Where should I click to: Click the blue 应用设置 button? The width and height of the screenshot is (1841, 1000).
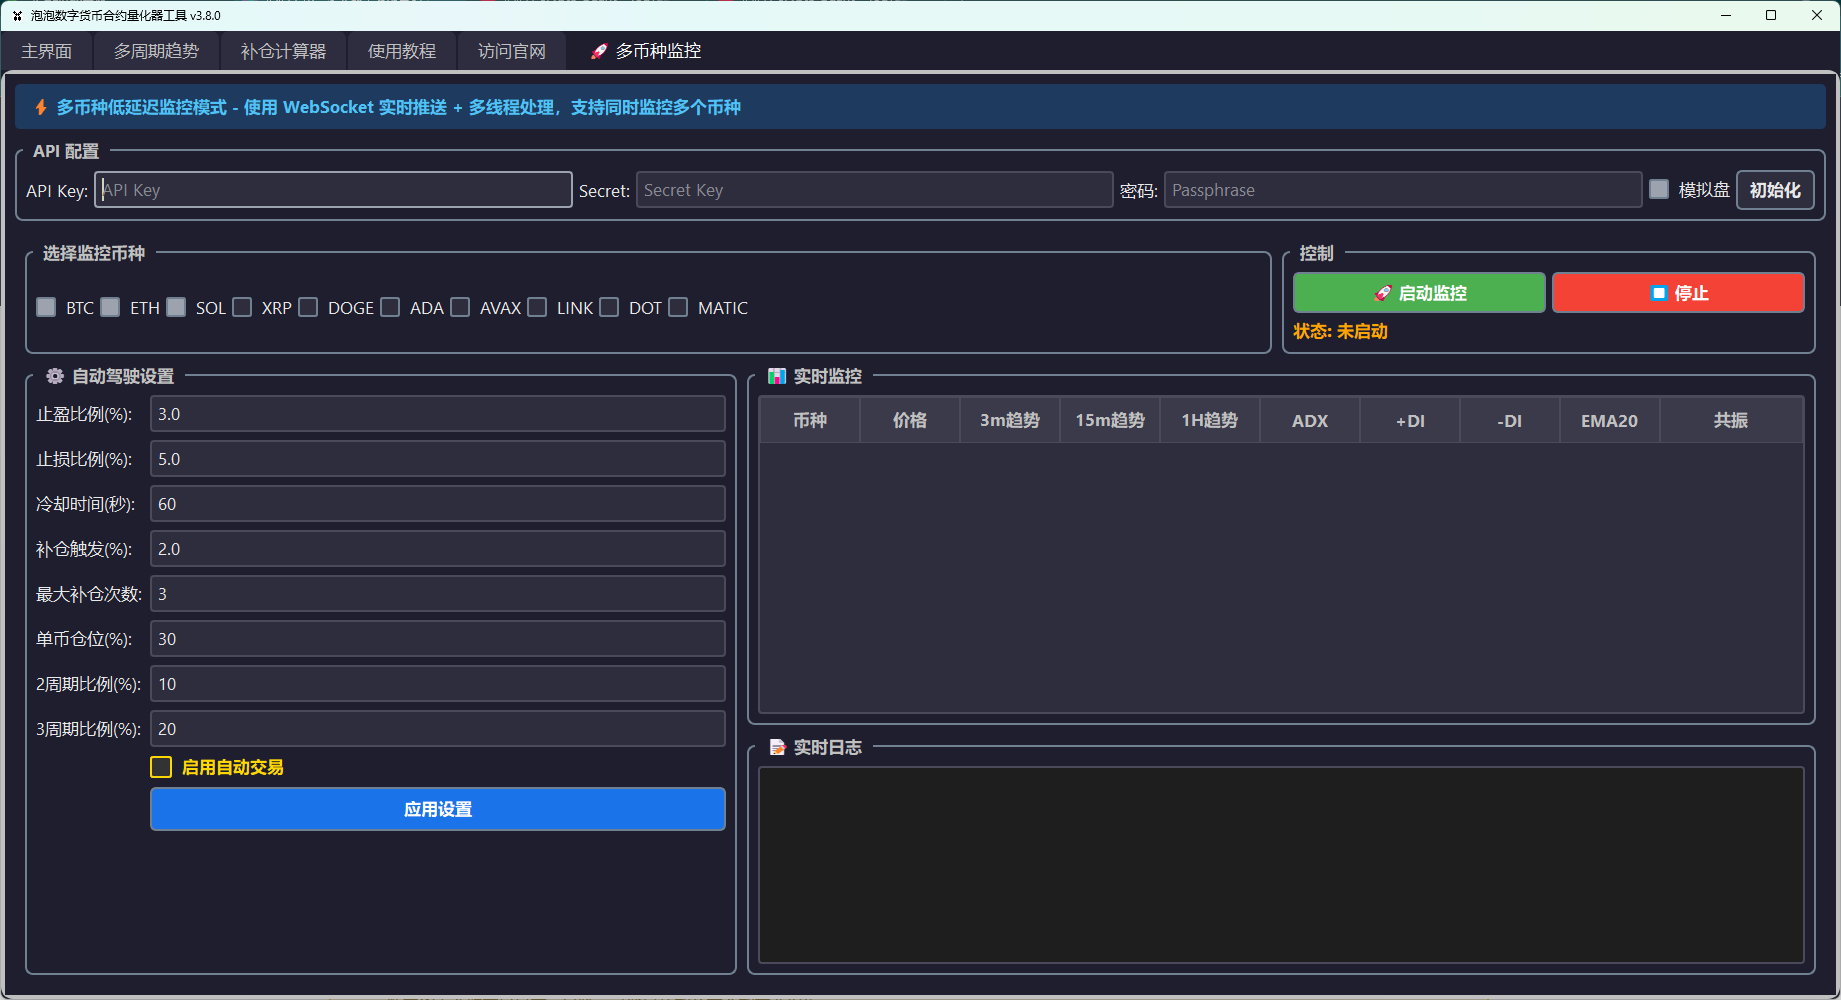437,809
